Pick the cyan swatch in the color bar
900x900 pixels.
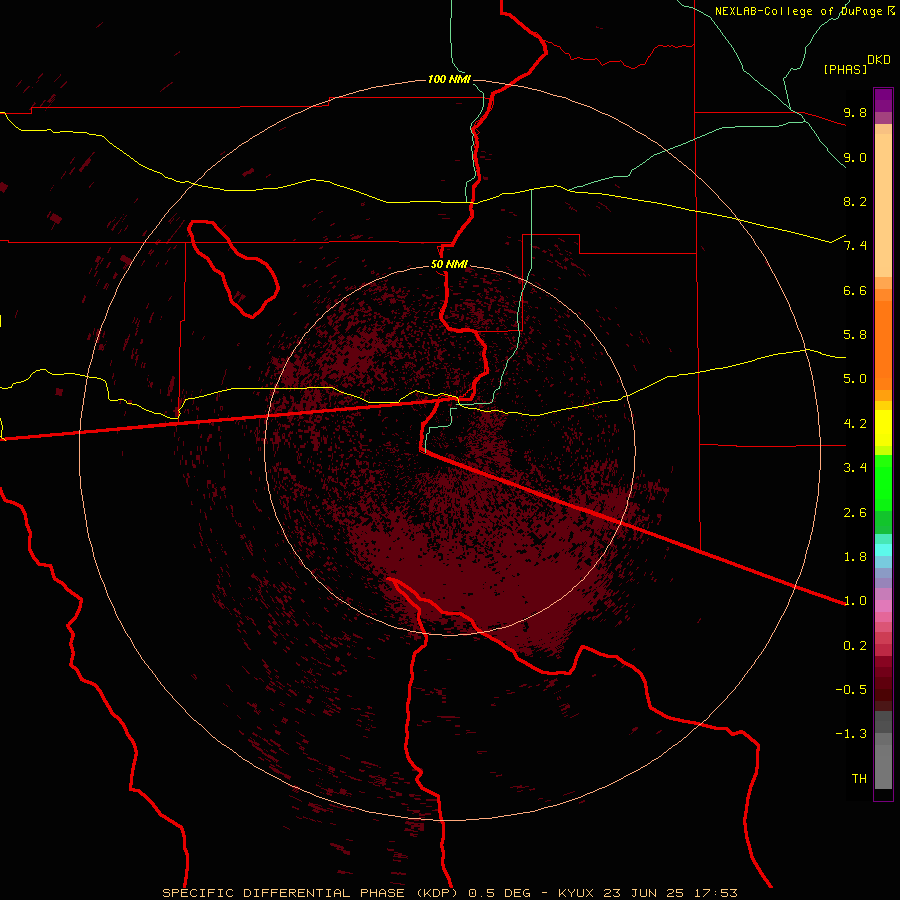pos(883,550)
